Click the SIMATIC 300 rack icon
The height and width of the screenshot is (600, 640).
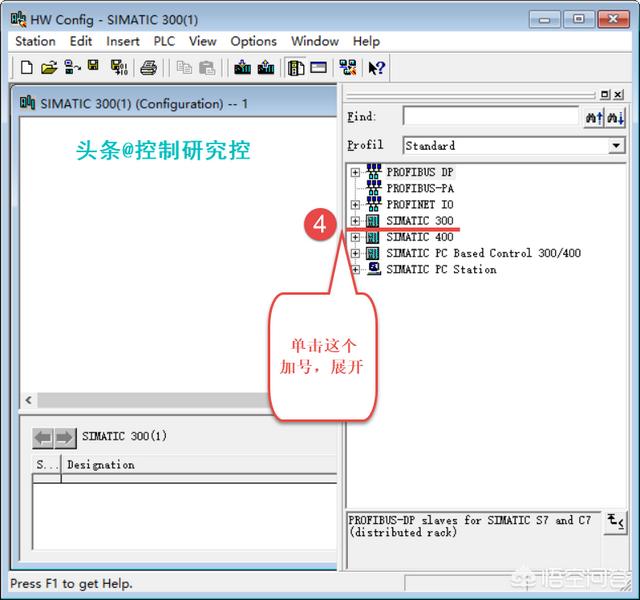(x=372, y=221)
